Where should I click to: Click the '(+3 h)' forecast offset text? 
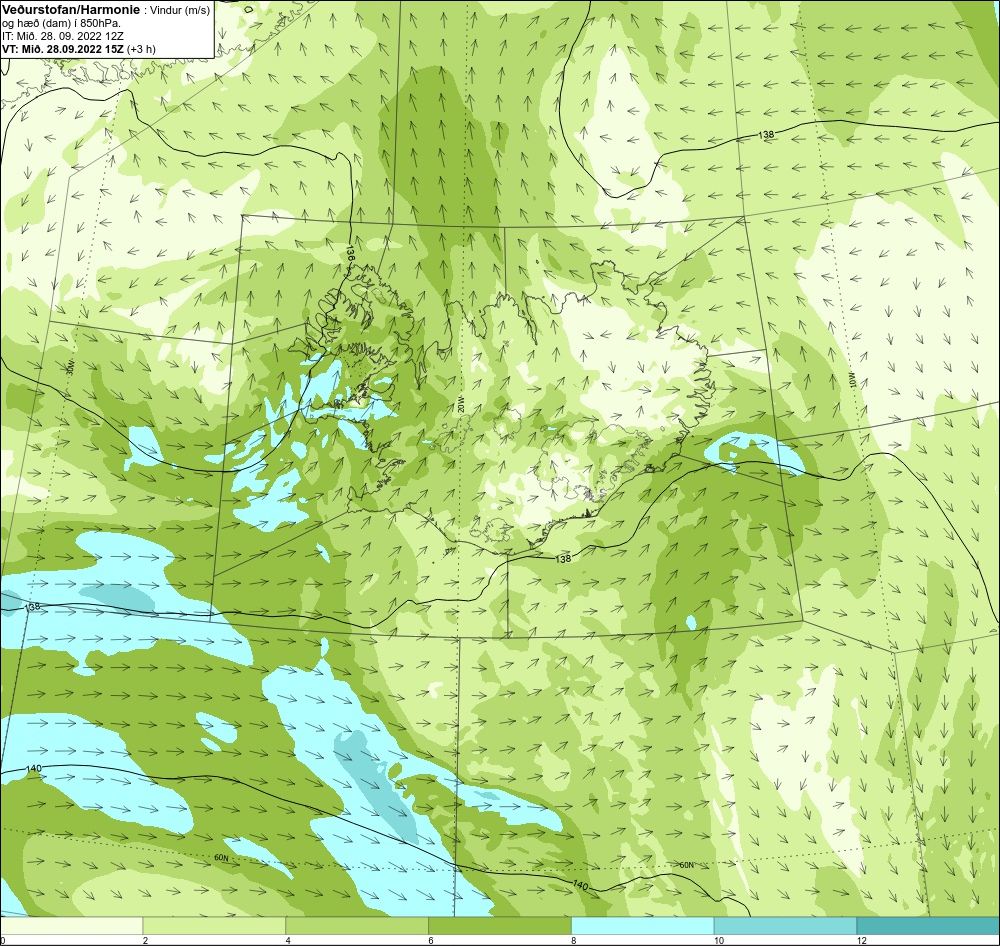(141, 49)
